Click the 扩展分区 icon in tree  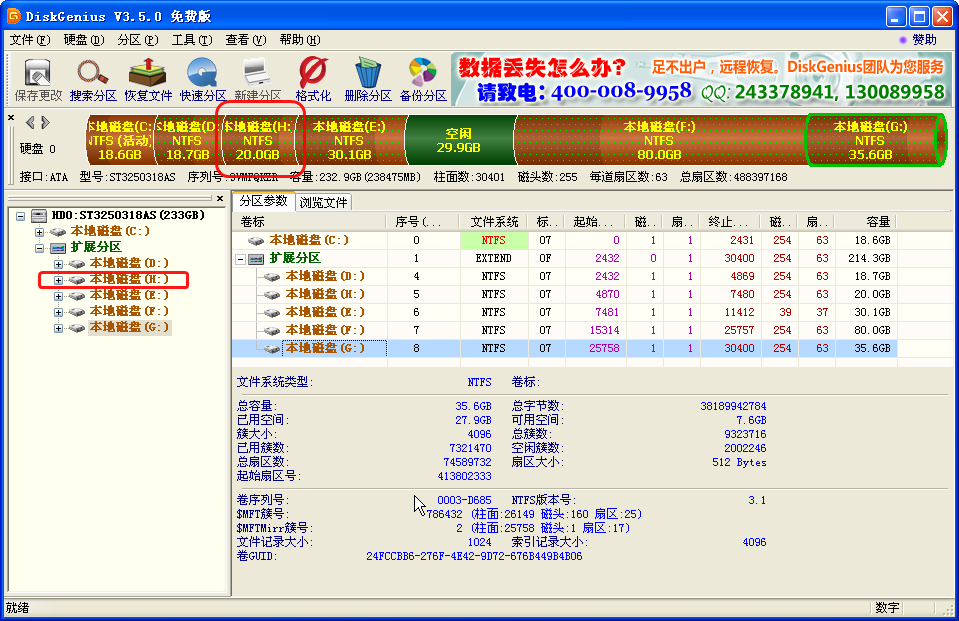[x=58, y=247]
